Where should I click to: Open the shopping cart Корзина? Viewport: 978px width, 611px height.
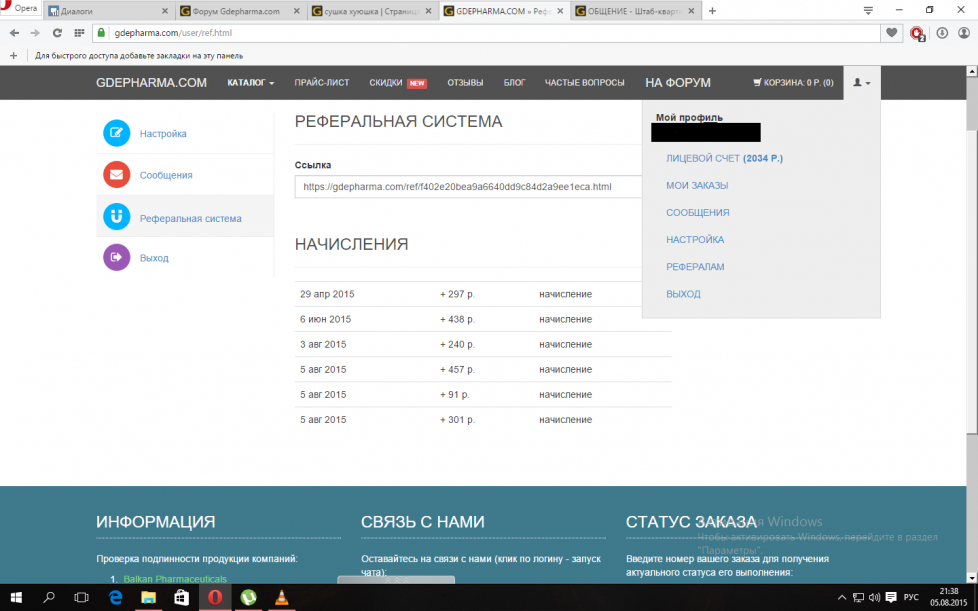click(x=792, y=83)
